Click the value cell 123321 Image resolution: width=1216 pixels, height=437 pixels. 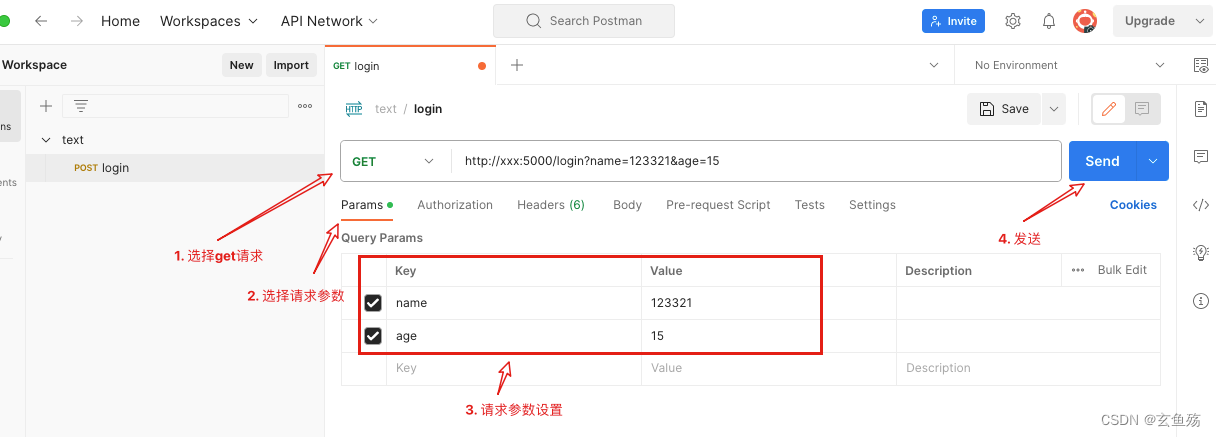769,303
